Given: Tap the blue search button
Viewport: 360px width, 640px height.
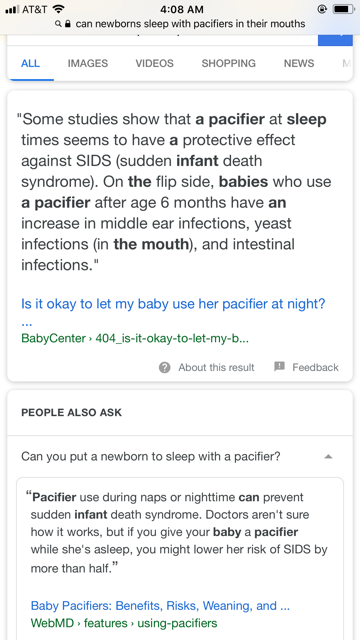Looking at the screenshot, I should [335, 40].
